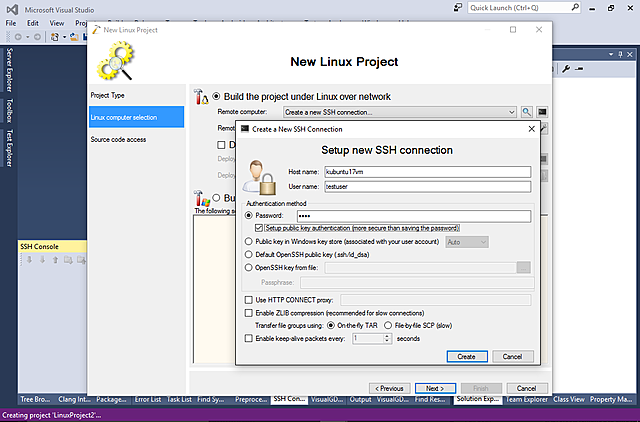Click the navigate backward toolbar icon
The height and width of the screenshot is (422, 640).
click(x=18, y=37)
